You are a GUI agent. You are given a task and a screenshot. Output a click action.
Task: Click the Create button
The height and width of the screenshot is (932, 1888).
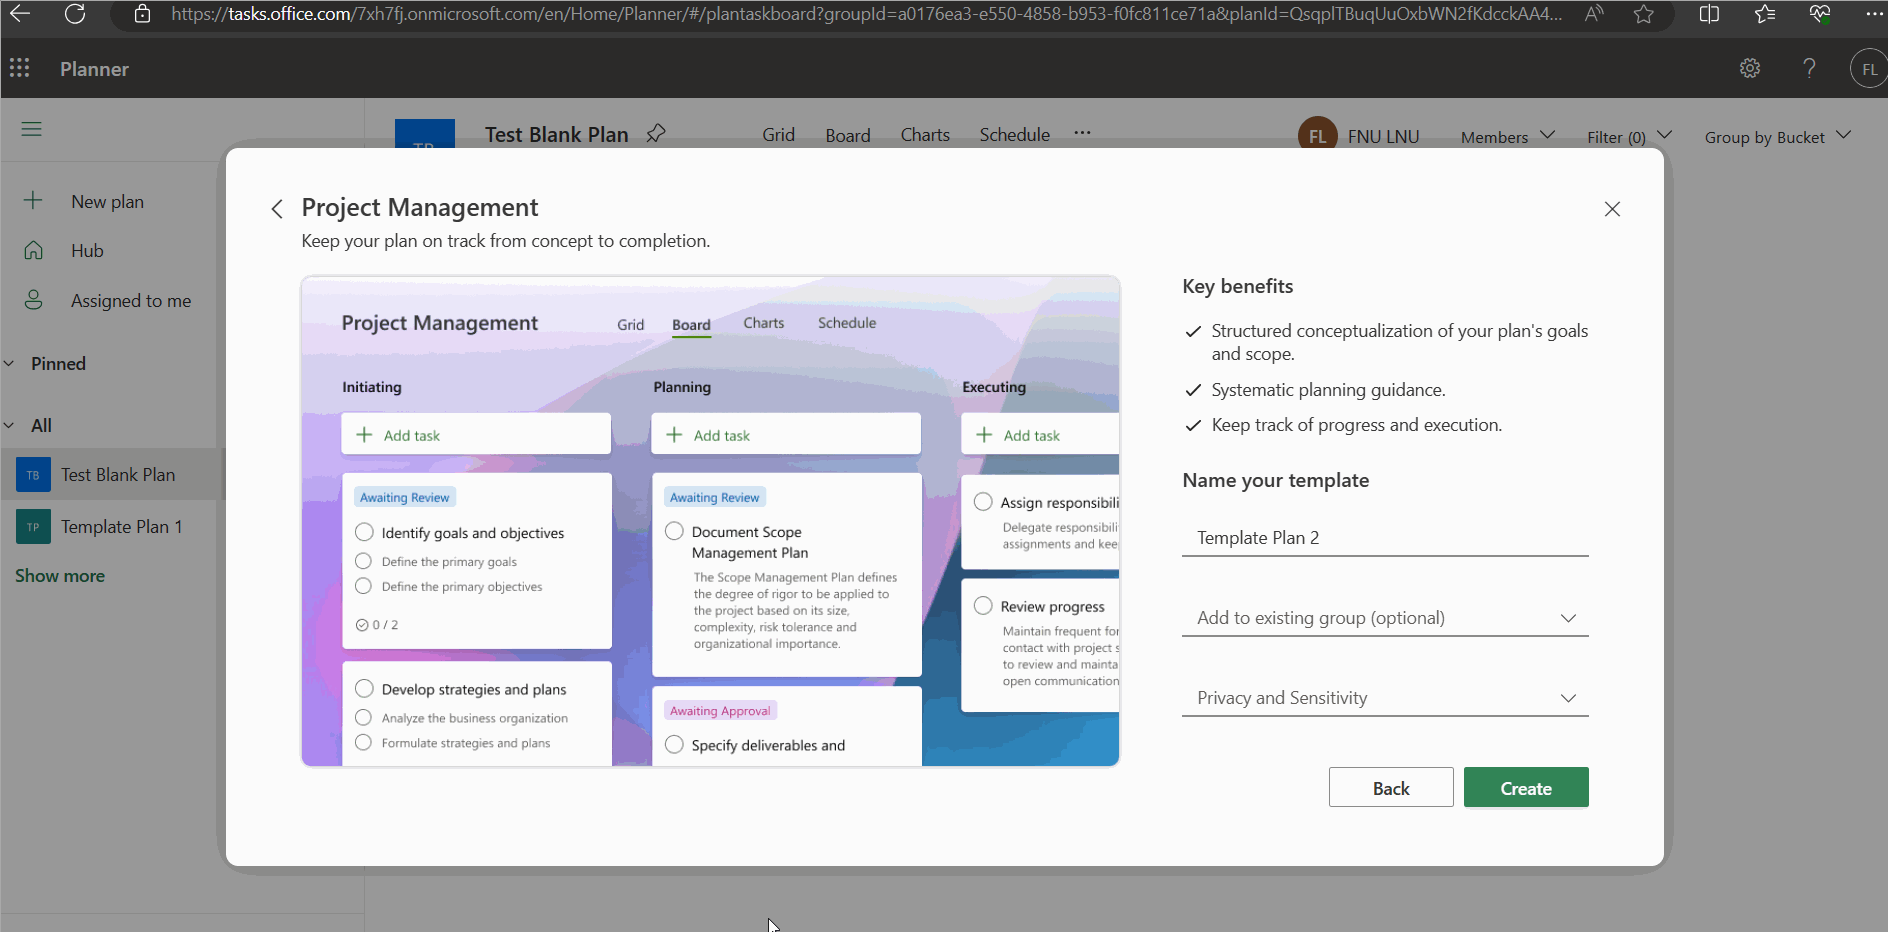(1526, 788)
